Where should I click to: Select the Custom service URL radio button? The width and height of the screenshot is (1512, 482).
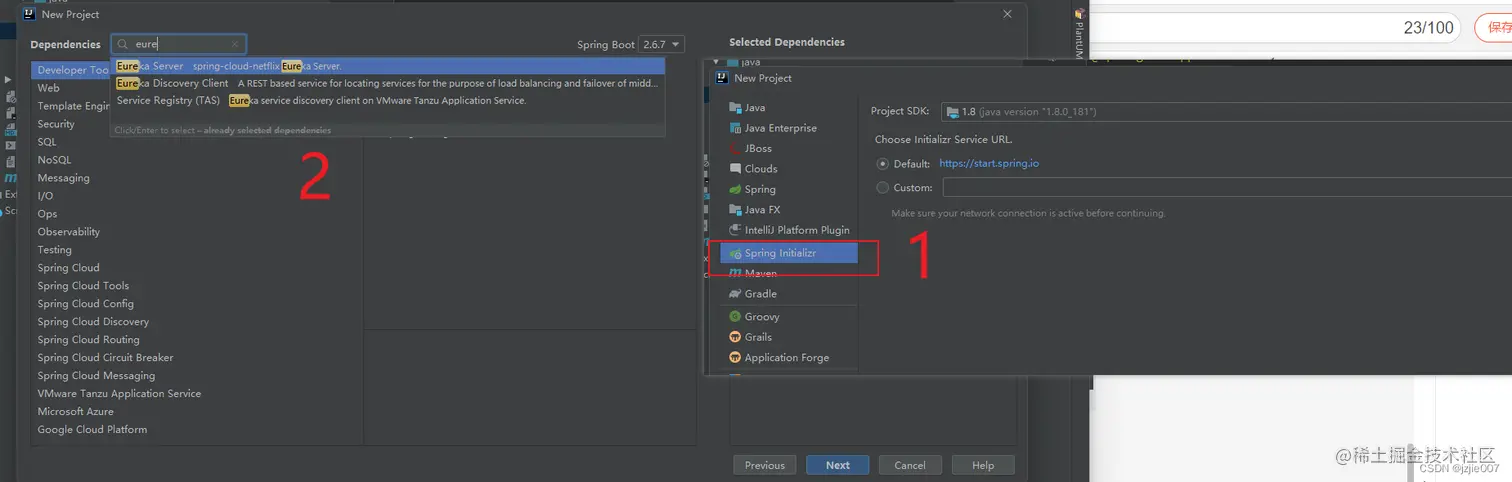(x=882, y=187)
